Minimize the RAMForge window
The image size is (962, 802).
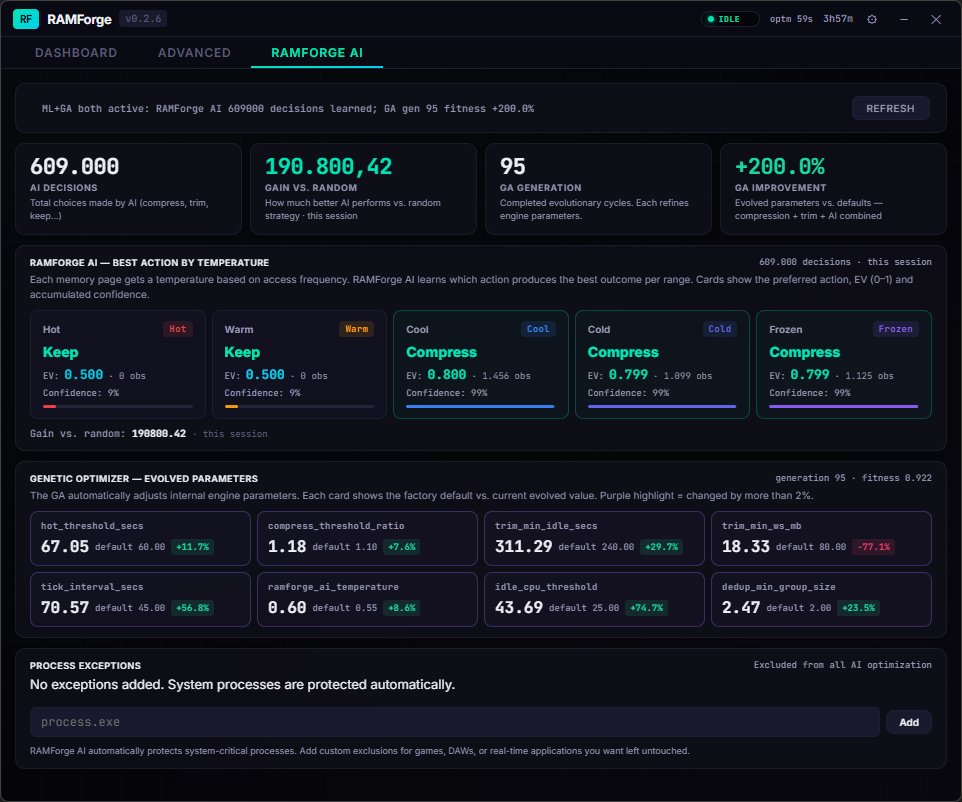click(x=904, y=19)
